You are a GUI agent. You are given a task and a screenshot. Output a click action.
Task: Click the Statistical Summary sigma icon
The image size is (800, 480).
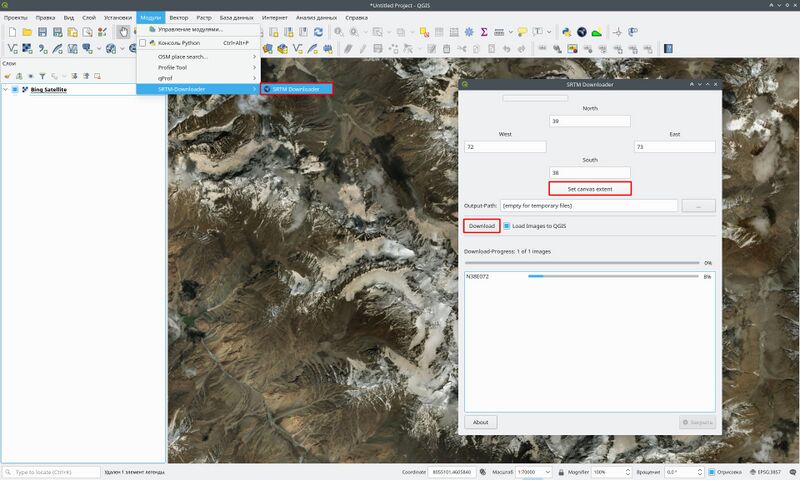click(x=485, y=32)
